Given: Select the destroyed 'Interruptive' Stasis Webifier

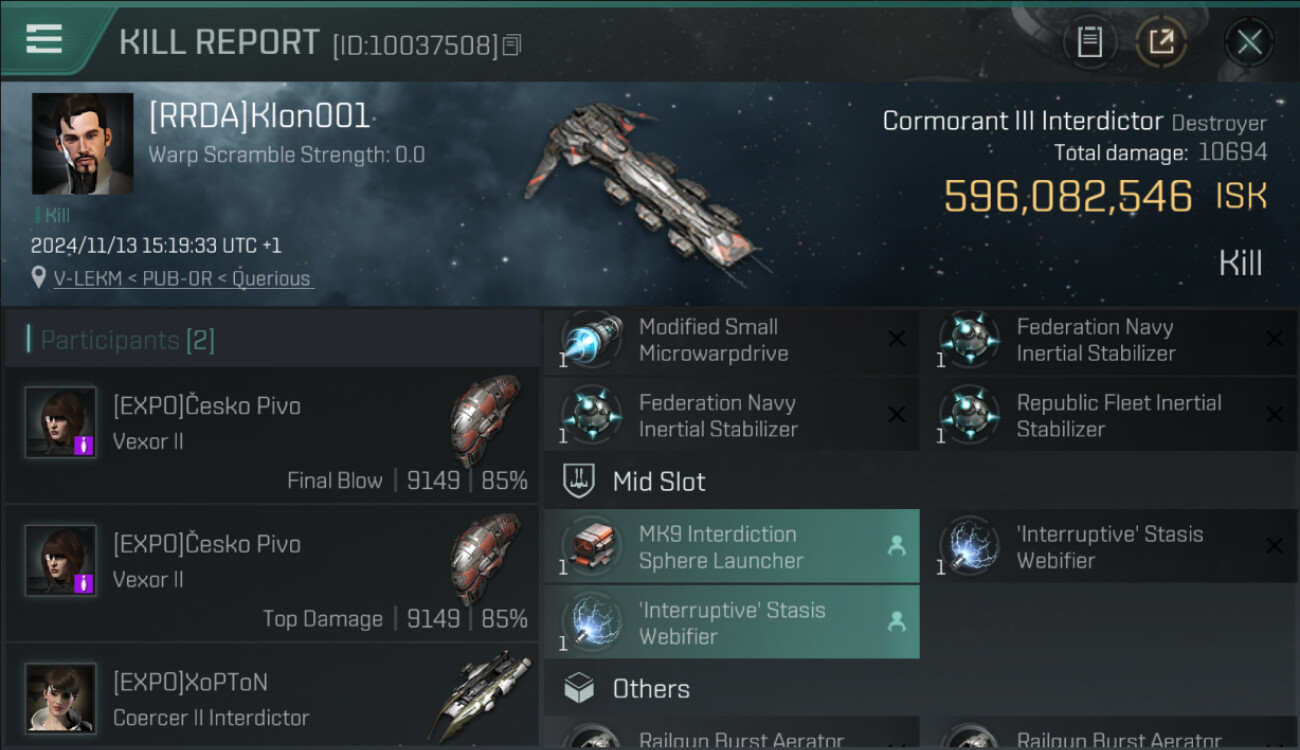Looking at the screenshot, I should [1109, 547].
